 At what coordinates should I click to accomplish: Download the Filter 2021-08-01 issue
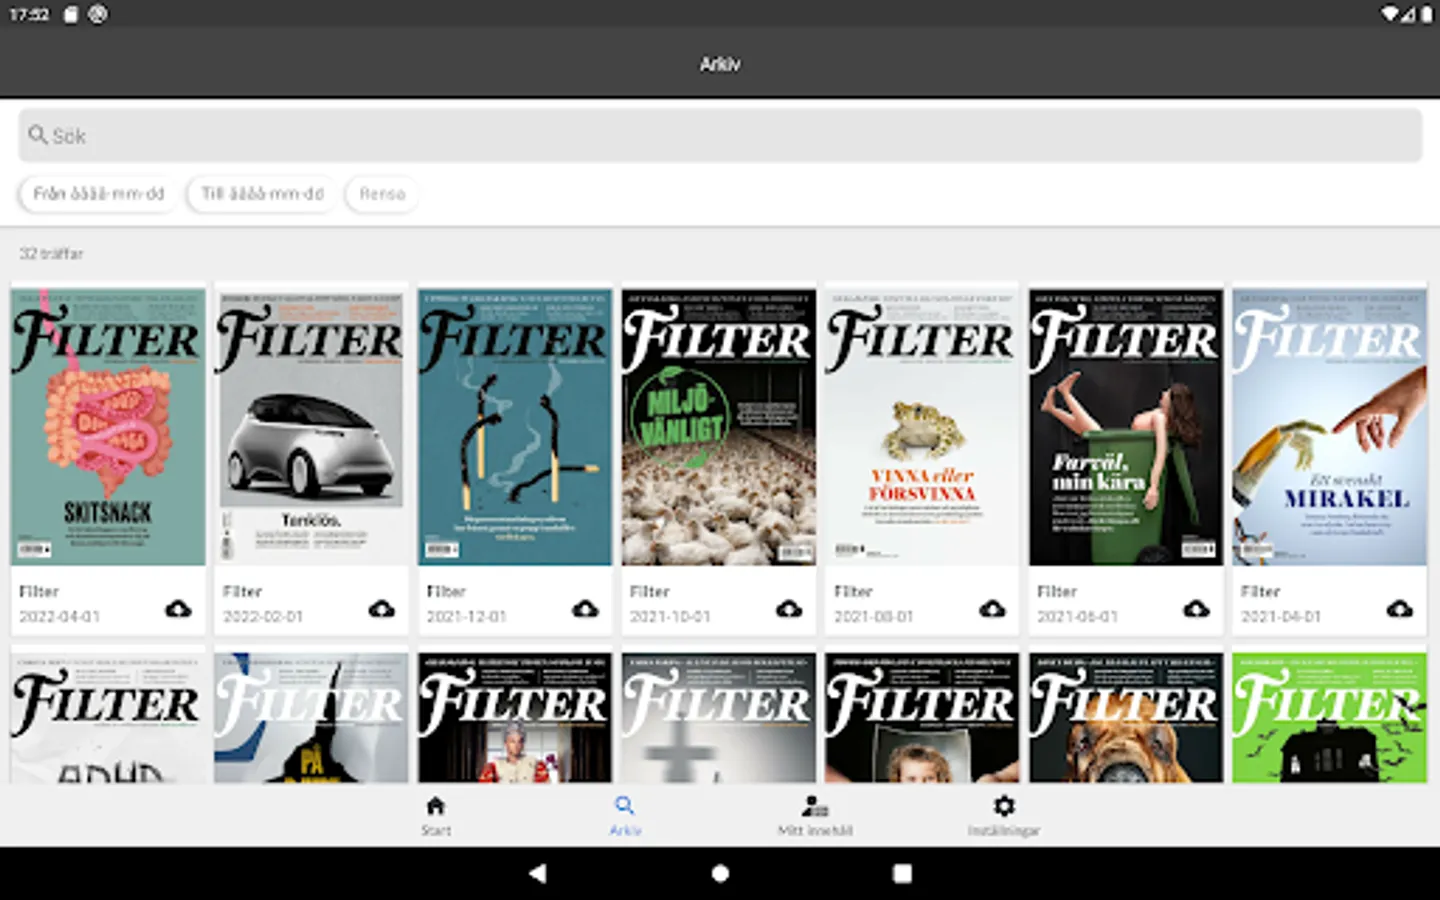(992, 608)
